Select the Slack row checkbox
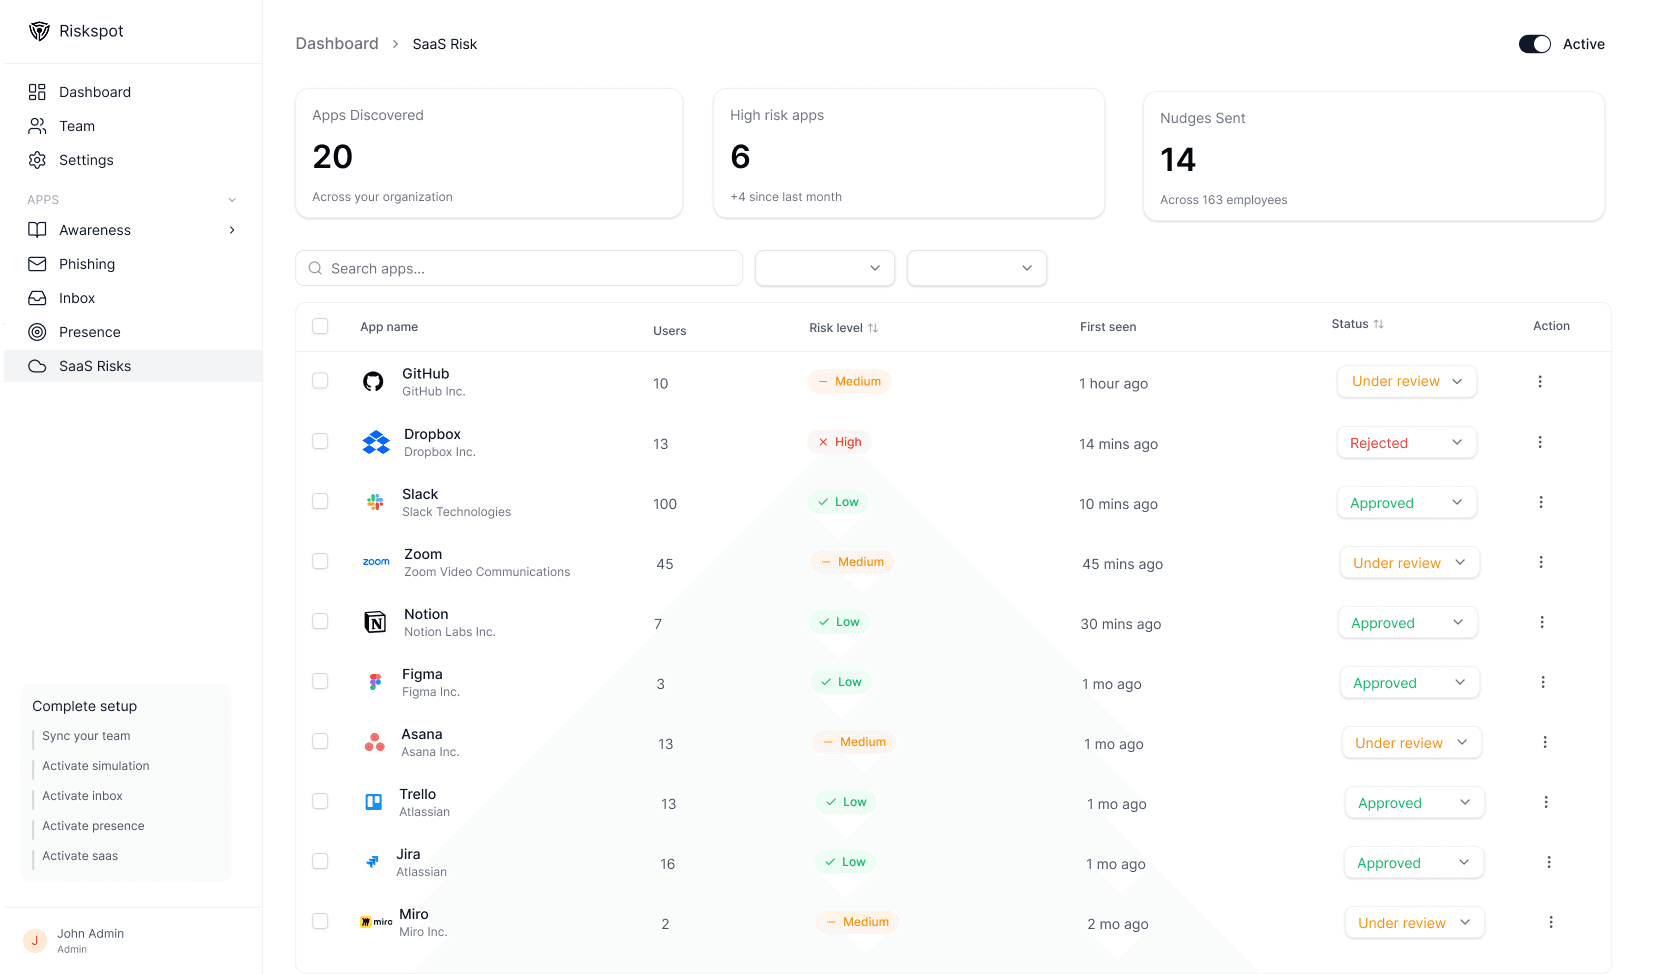Viewport: 1659px width, 974px height. point(320,501)
